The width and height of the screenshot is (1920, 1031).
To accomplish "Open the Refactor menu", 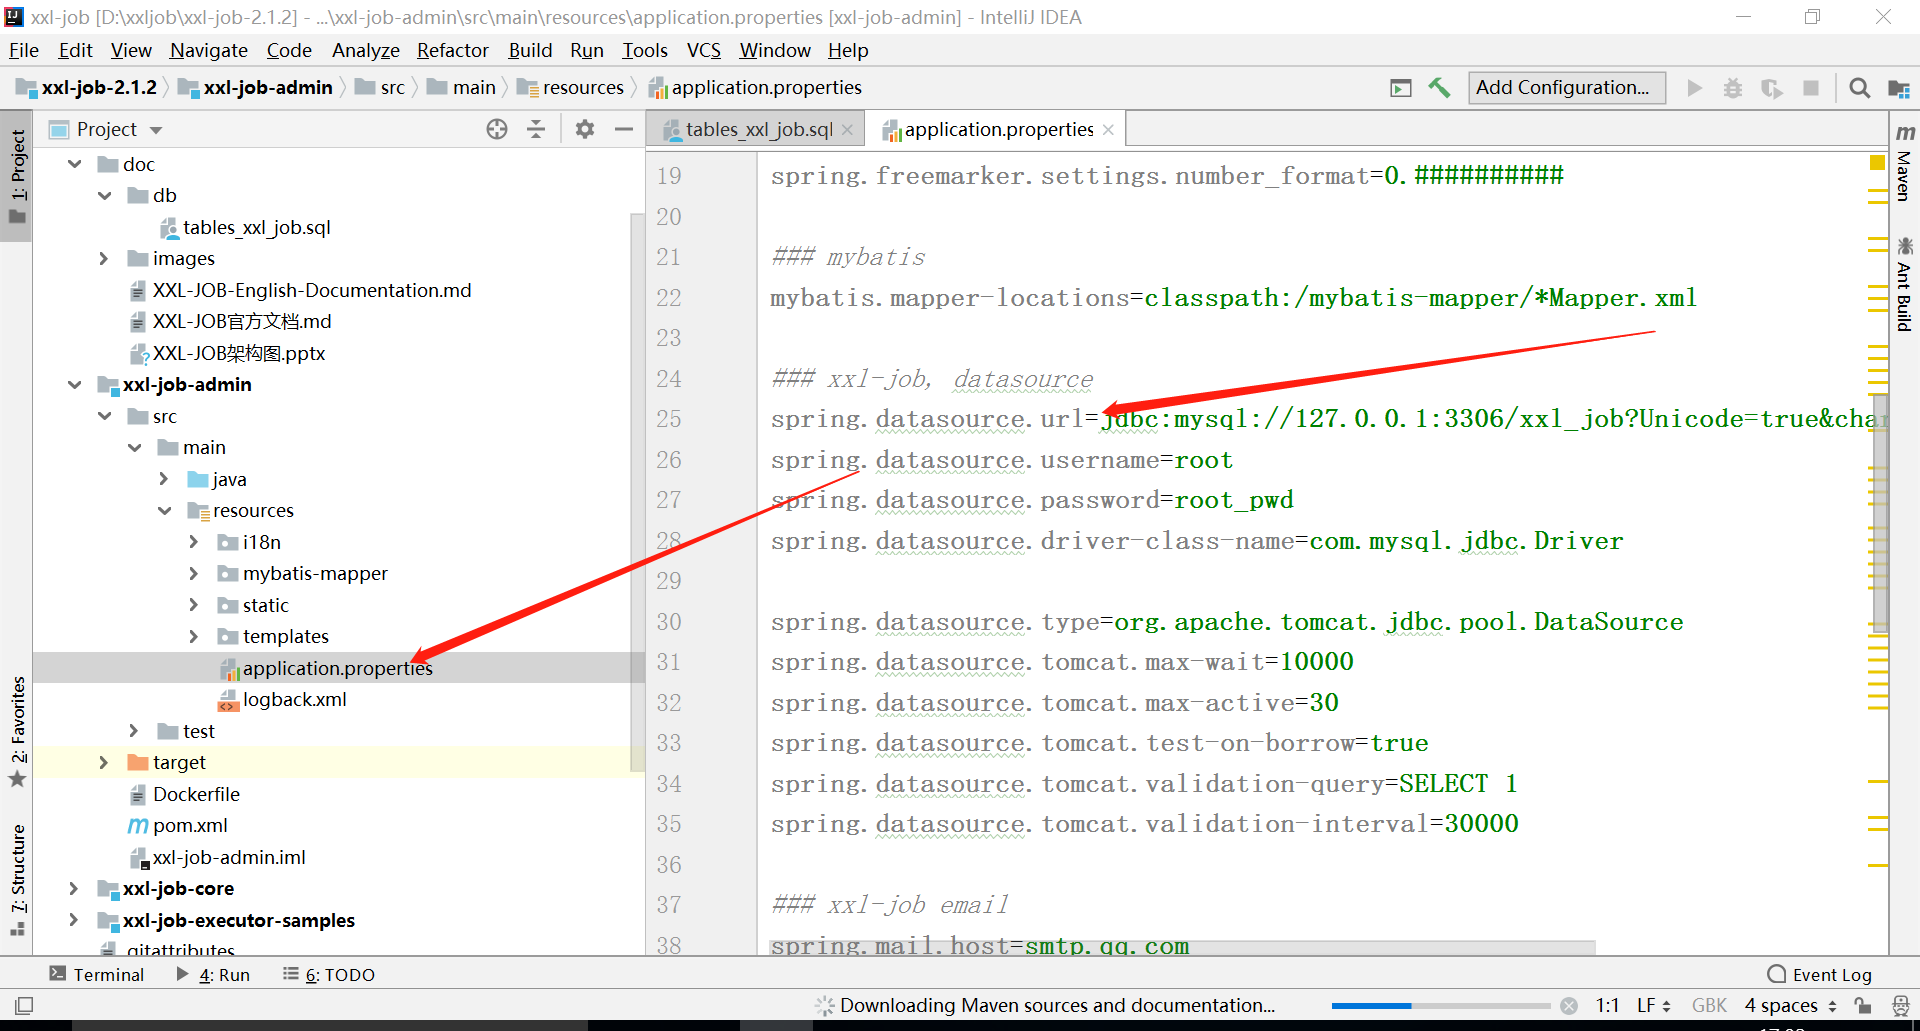I will pyautogui.click(x=453, y=50).
